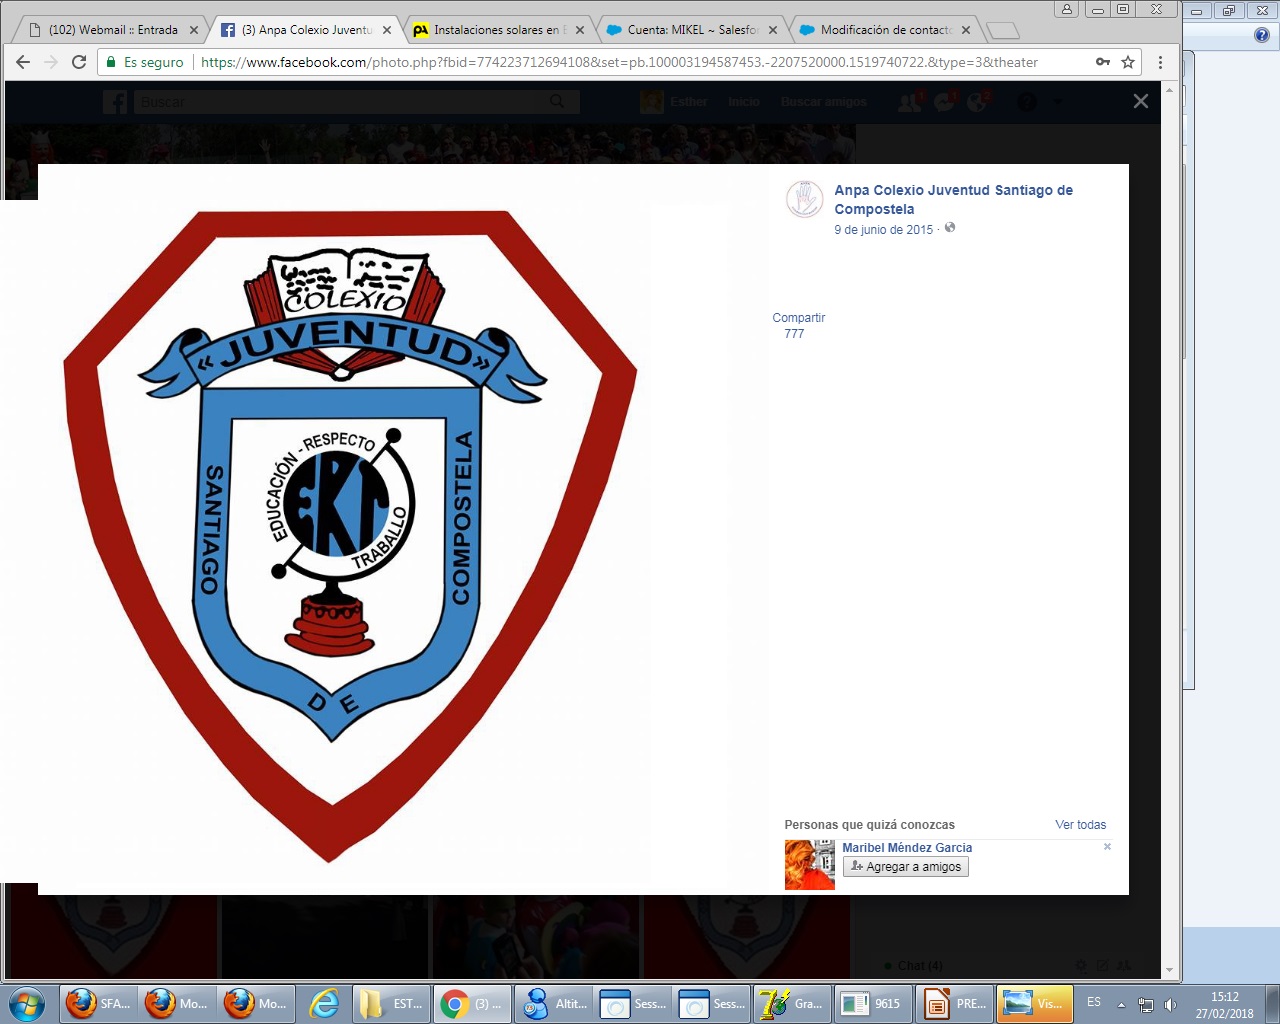1280x1024 pixels.
Task: Open the Altit taskbar application
Action: 555,1004
